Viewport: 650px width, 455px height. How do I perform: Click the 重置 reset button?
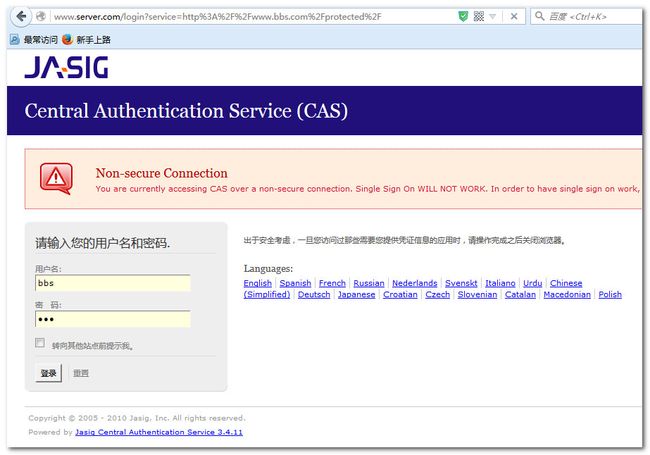click(81, 373)
